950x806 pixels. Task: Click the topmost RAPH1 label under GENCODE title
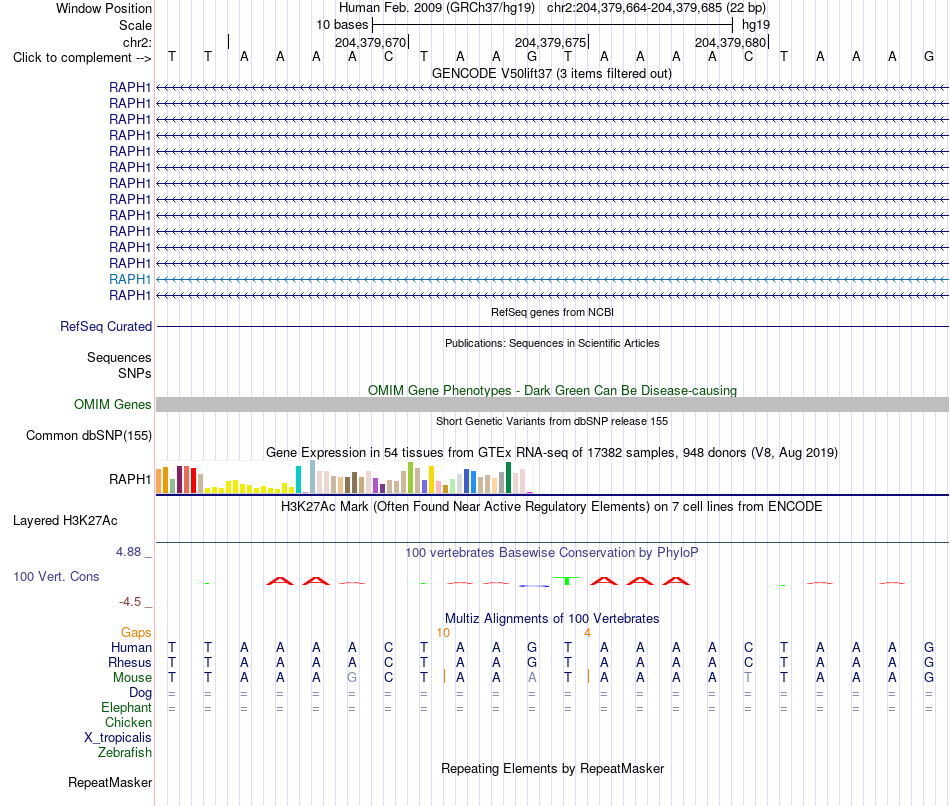pyautogui.click(x=130, y=87)
